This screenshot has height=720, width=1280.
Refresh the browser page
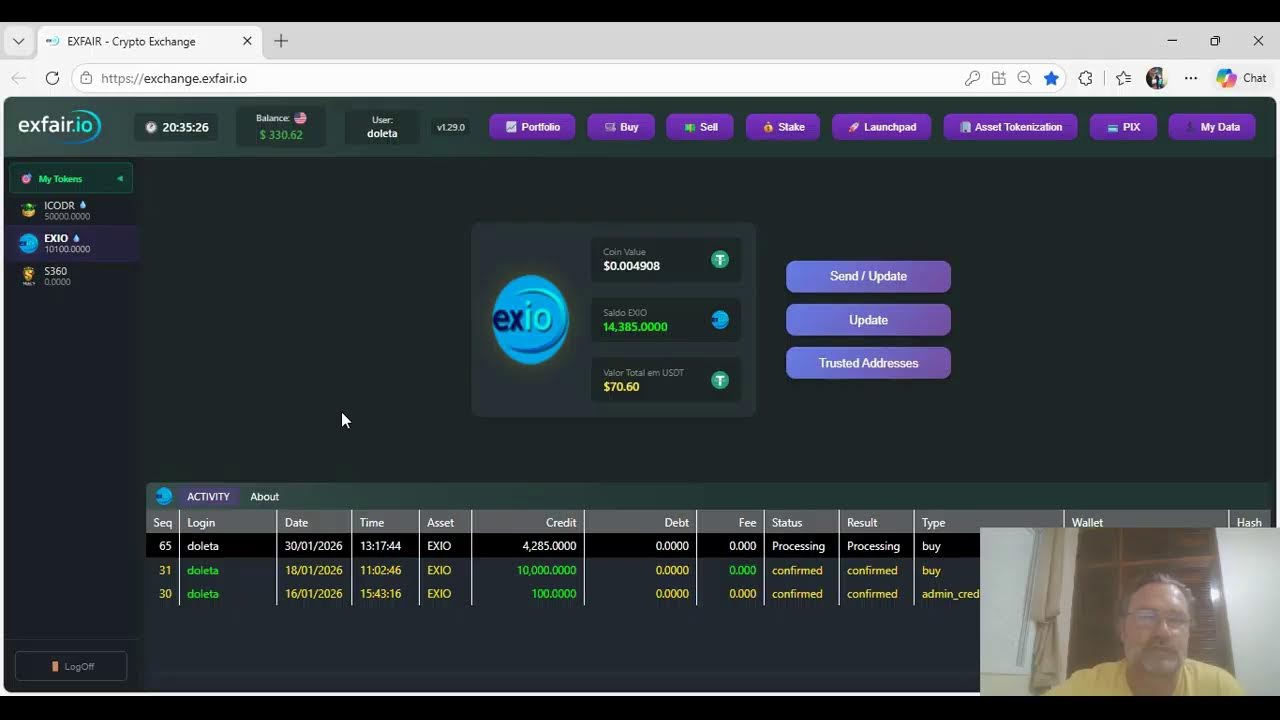(x=52, y=78)
